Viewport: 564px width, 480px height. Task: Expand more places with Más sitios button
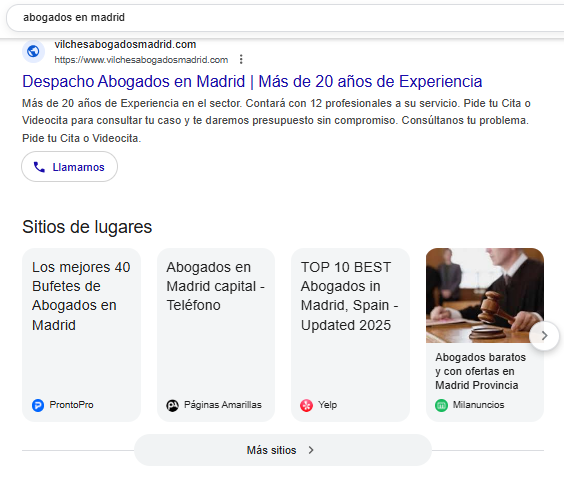(x=283, y=450)
